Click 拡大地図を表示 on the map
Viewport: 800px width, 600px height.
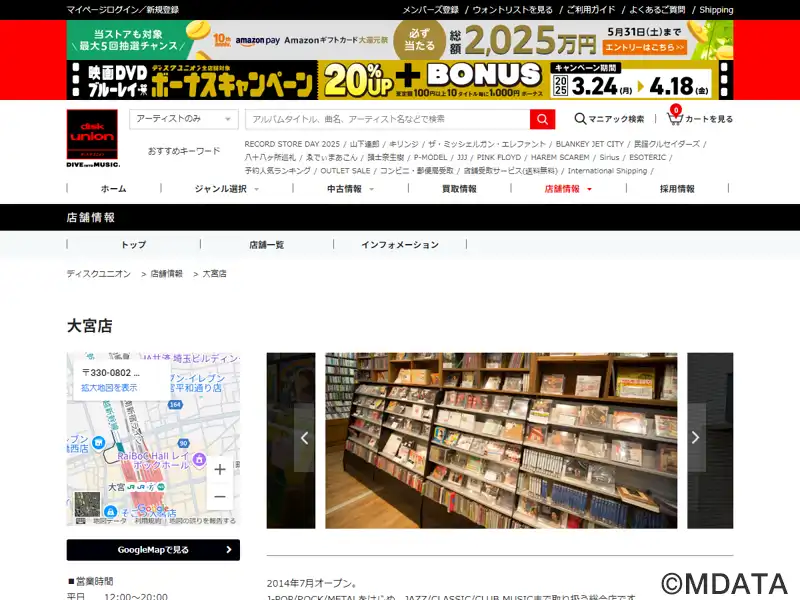pos(109,388)
